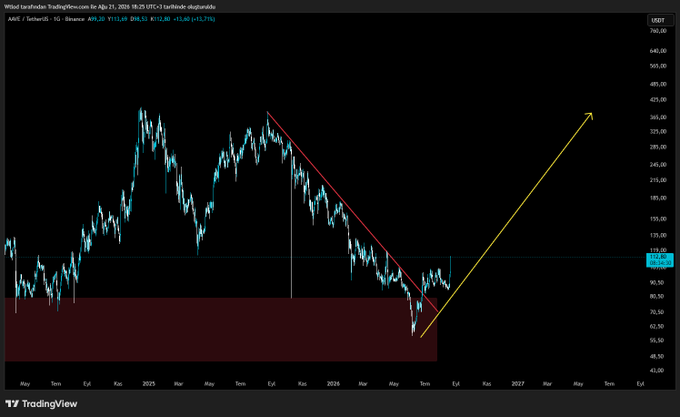
Task: Open the USDT currency selector
Action: (660, 20)
